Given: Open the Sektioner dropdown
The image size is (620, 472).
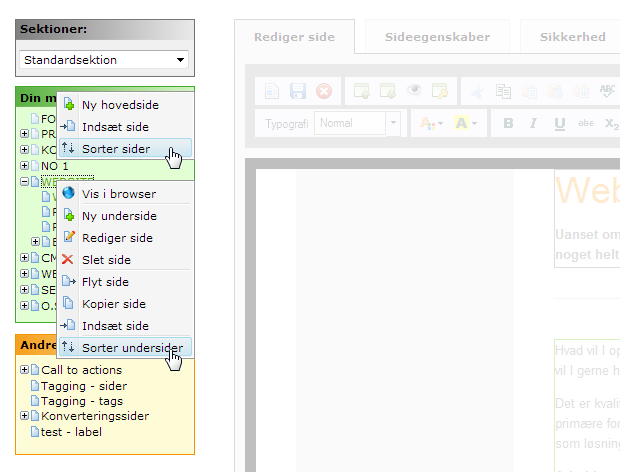Looking at the screenshot, I should pyautogui.click(x=105, y=60).
